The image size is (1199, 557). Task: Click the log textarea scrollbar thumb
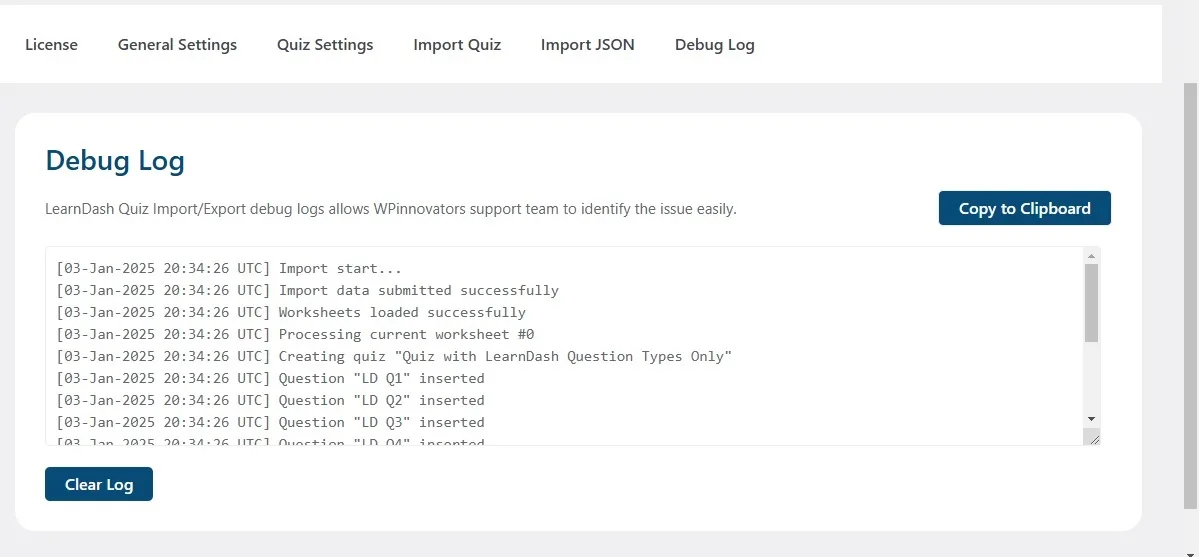coord(1091,303)
